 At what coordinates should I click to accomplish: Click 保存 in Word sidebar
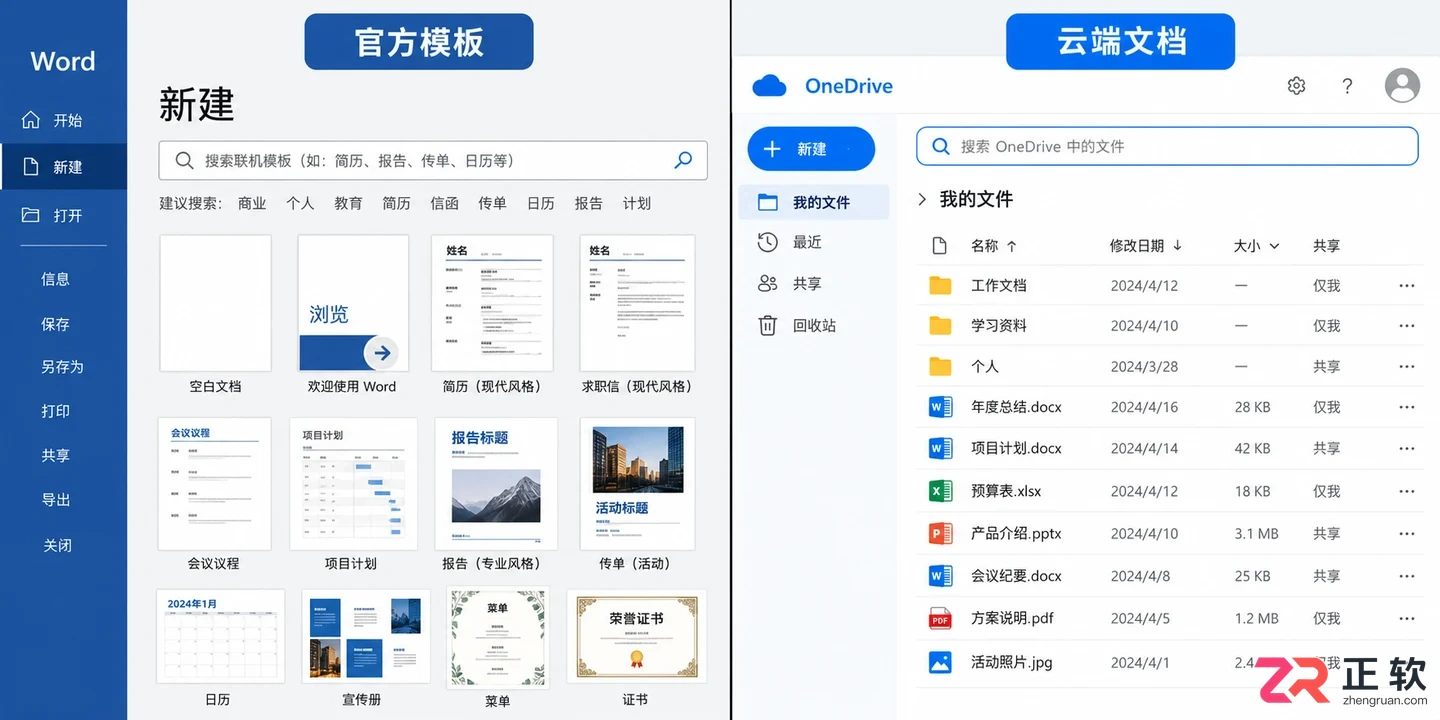pyautogui.click(x=56, y=324)
